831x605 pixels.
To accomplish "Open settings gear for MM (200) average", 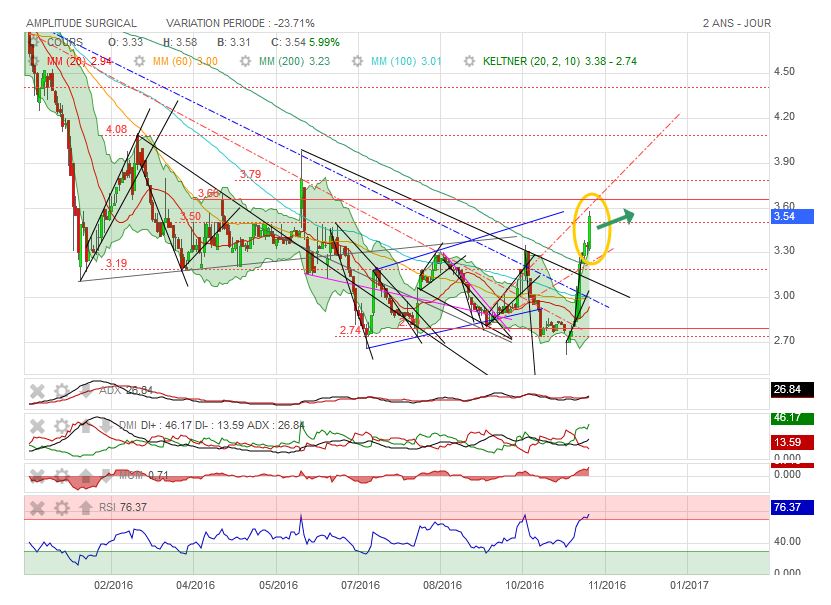I will point(245,61).
